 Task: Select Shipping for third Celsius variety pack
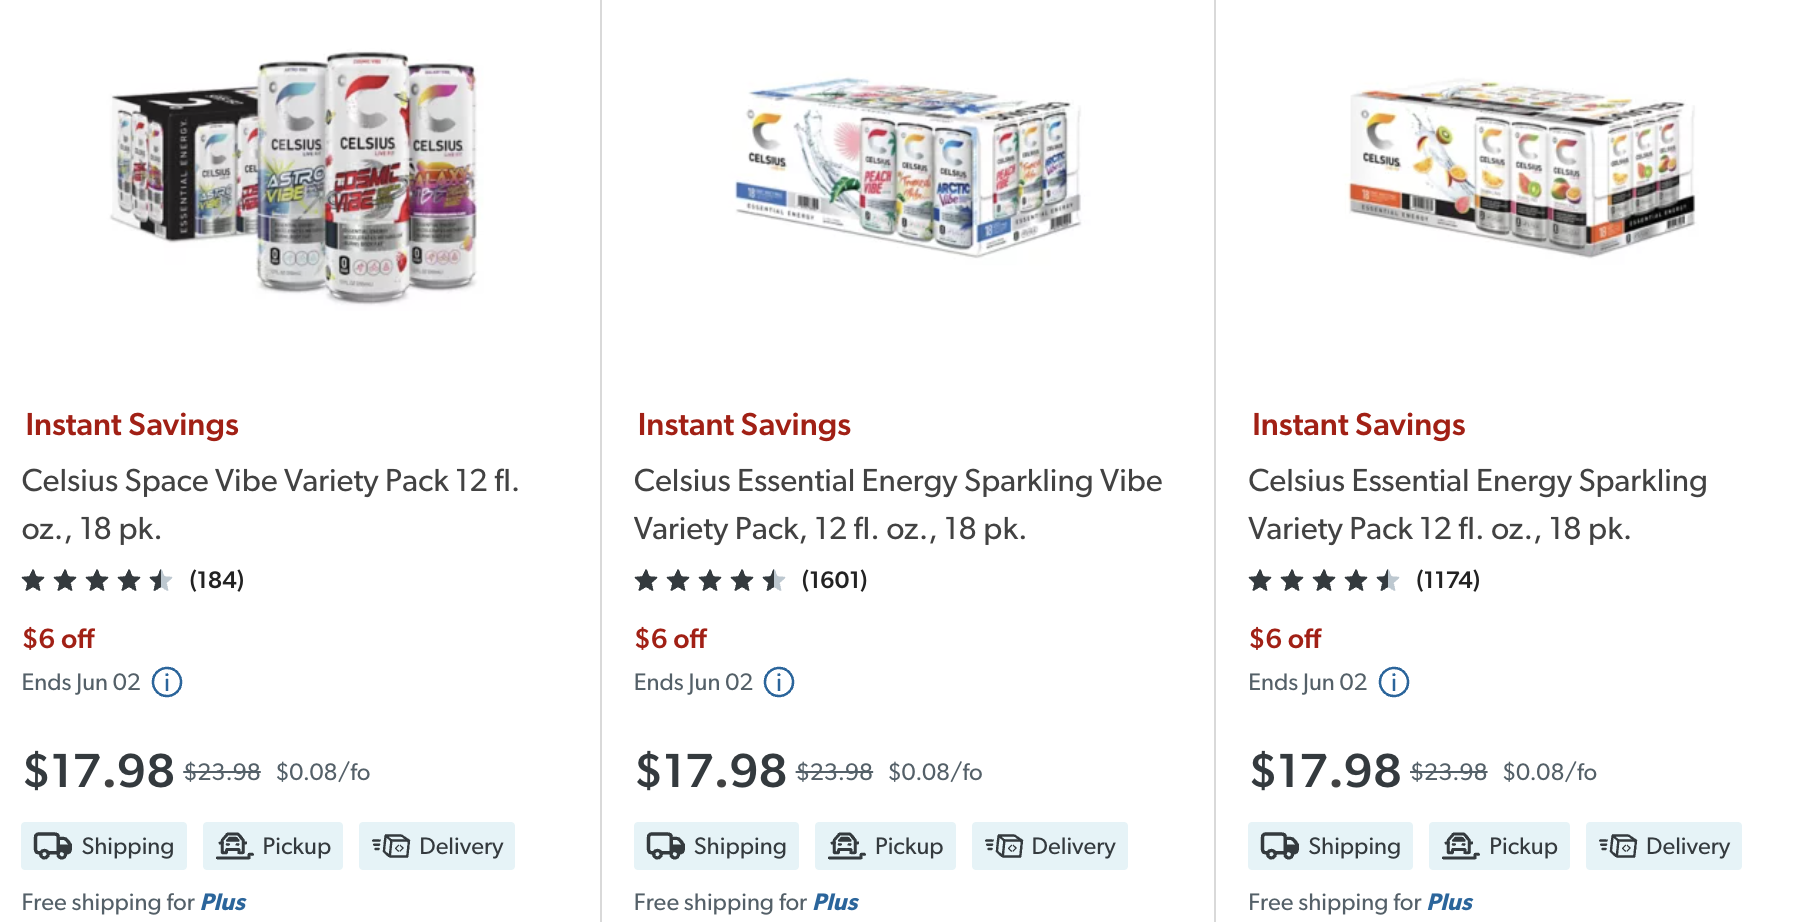[x=1330, y=846]
